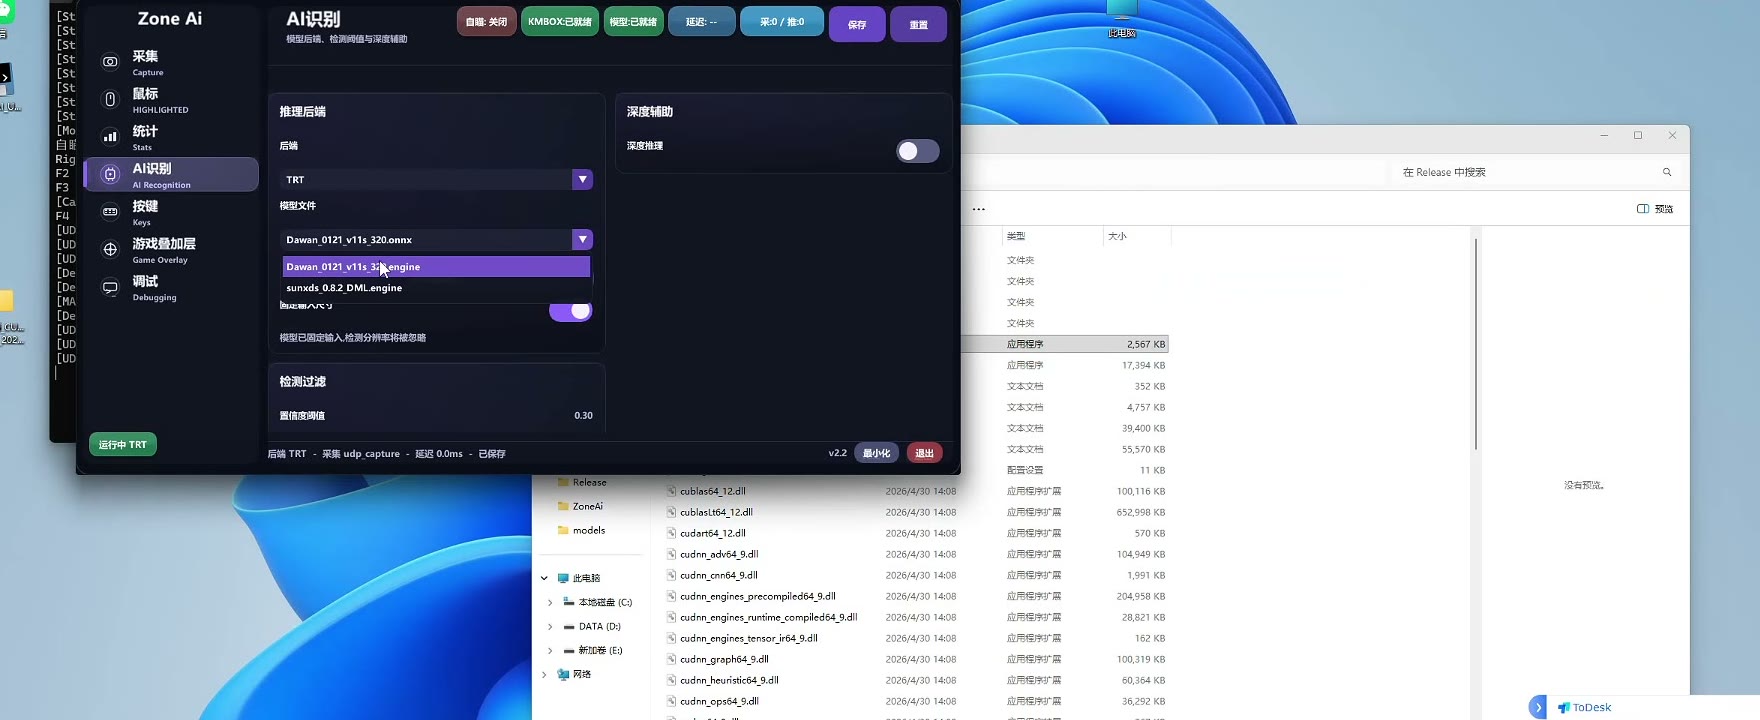
Task: Switch to the Debugging tab
Action: (x=171, y=288)
